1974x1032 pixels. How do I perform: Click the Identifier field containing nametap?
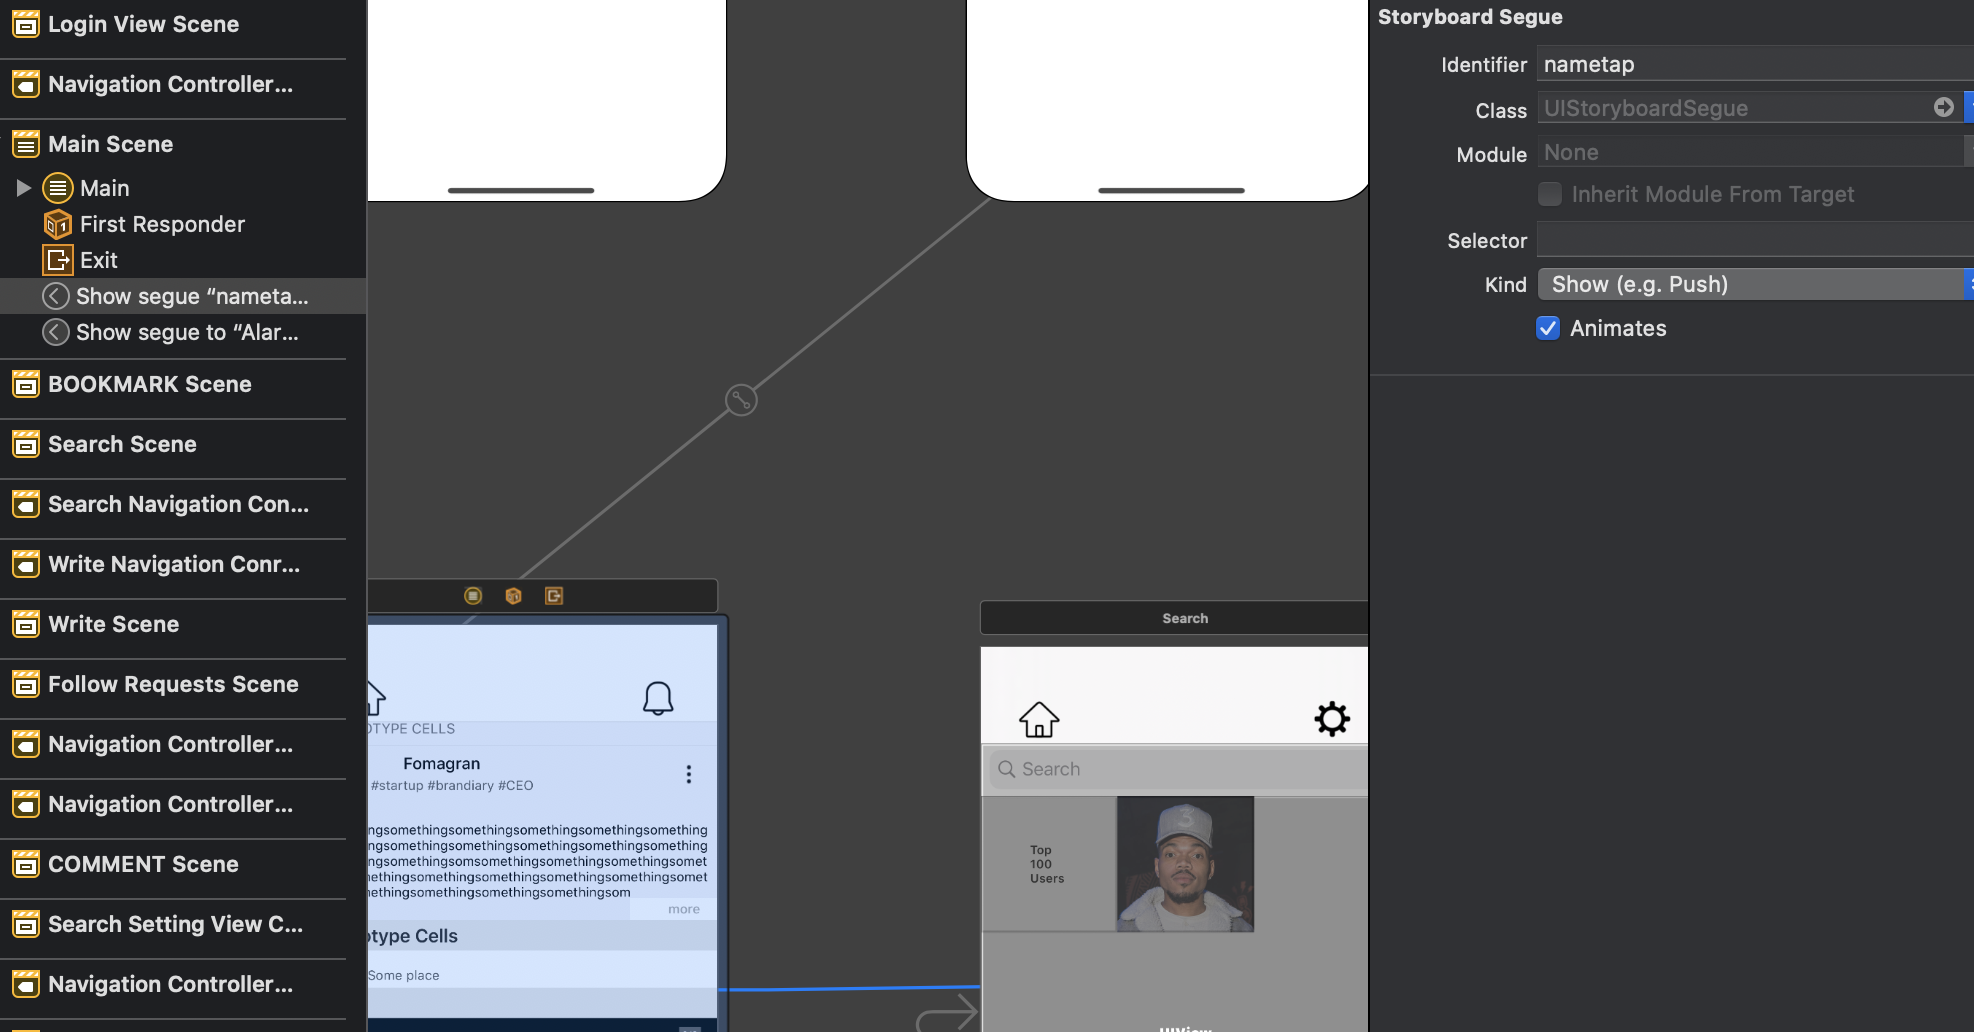(1755, 64)
